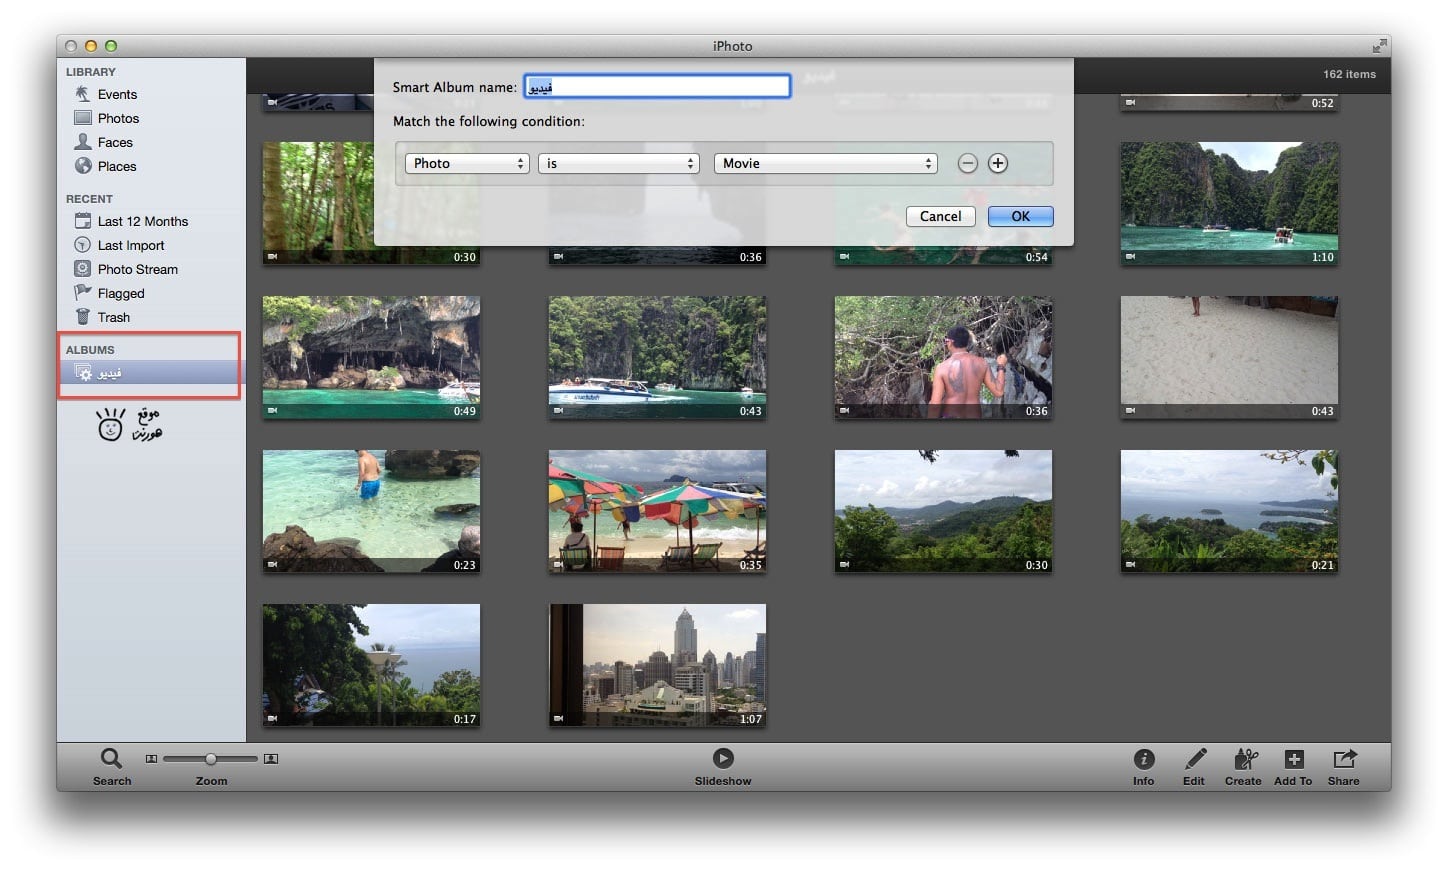Select the 0:21 bay view video
This screenshot has height=870, width=1448.
(x=1229, y=511)
